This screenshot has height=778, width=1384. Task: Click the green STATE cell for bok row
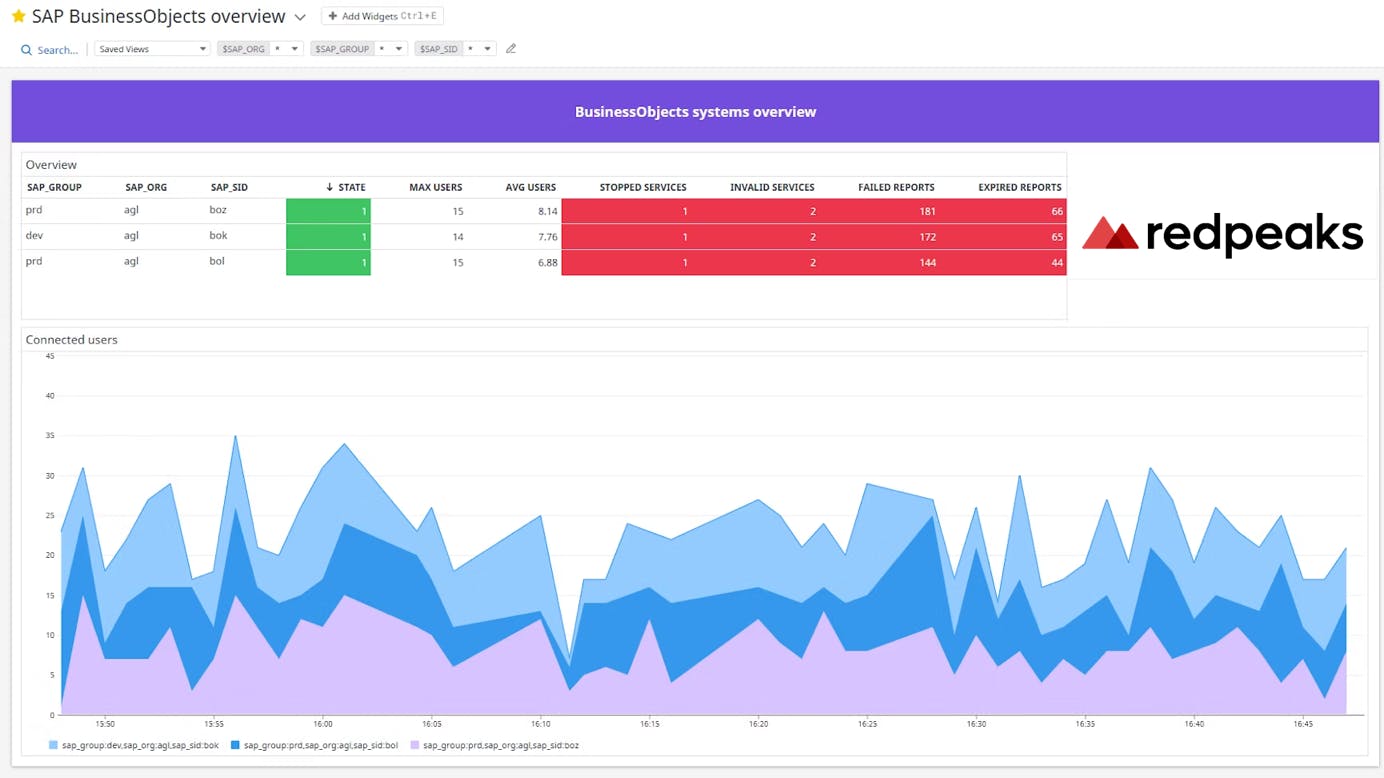(x=328, y=236)
